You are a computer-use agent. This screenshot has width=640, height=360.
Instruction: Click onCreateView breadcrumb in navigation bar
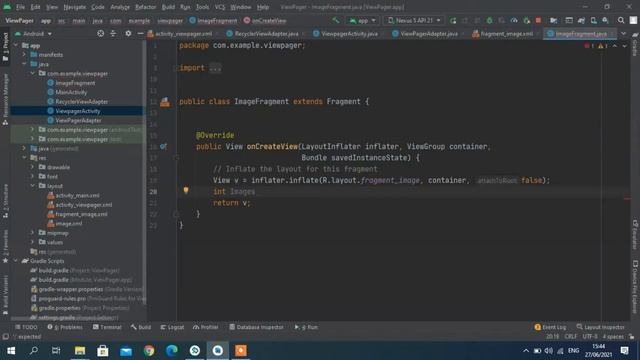pyautogui.click(x=265, y=20)
